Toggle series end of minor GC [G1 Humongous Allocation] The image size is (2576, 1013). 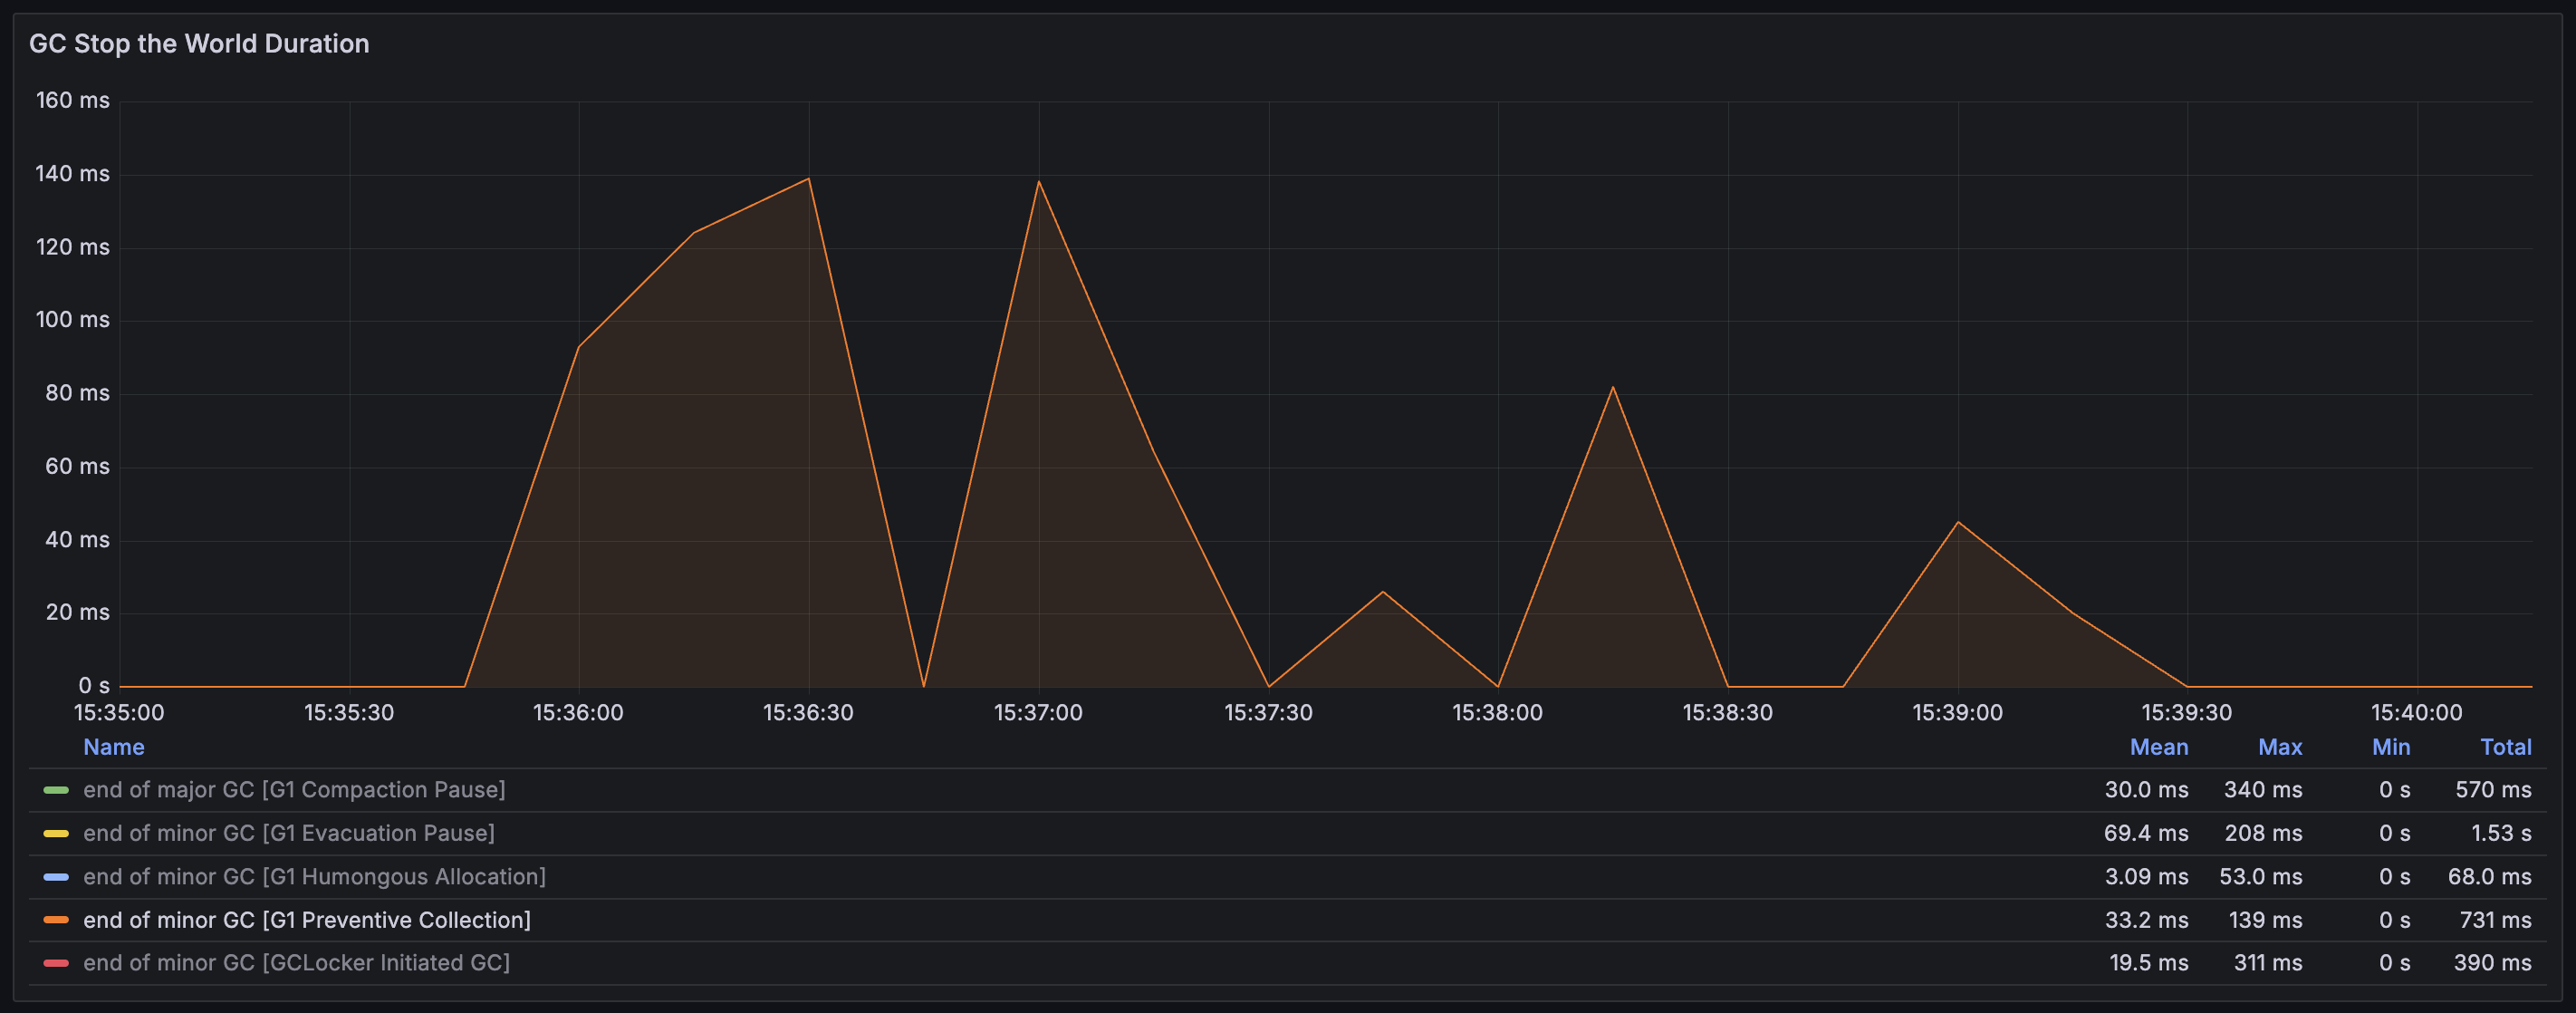[314, 877]
